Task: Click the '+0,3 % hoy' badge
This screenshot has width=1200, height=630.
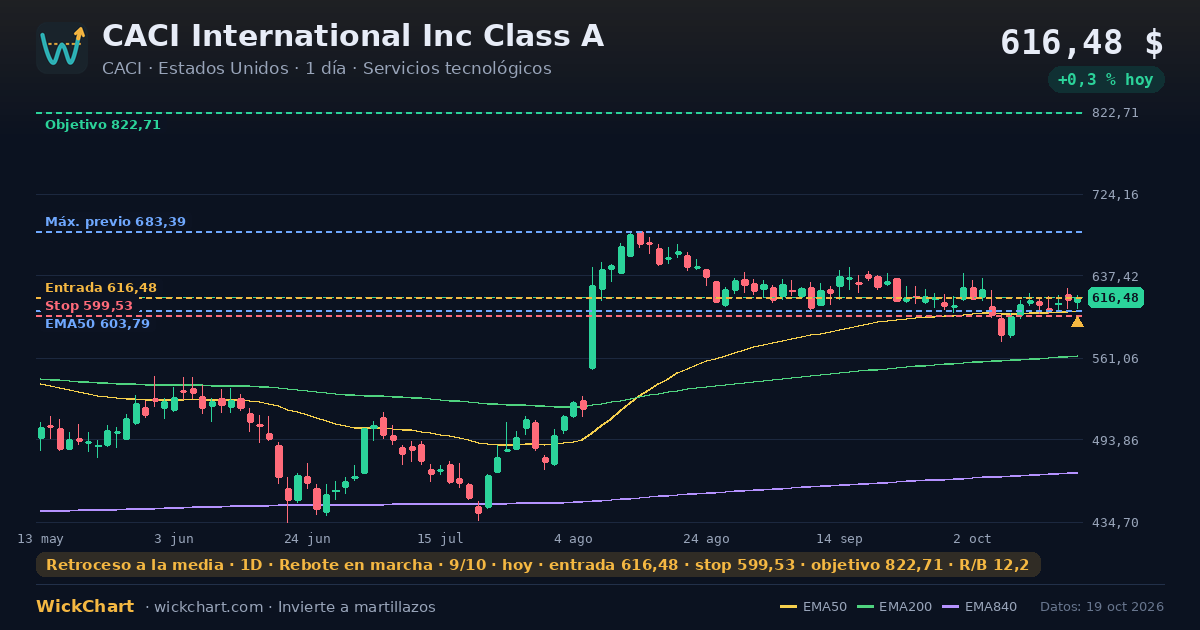Action: tap(1105, 80)
